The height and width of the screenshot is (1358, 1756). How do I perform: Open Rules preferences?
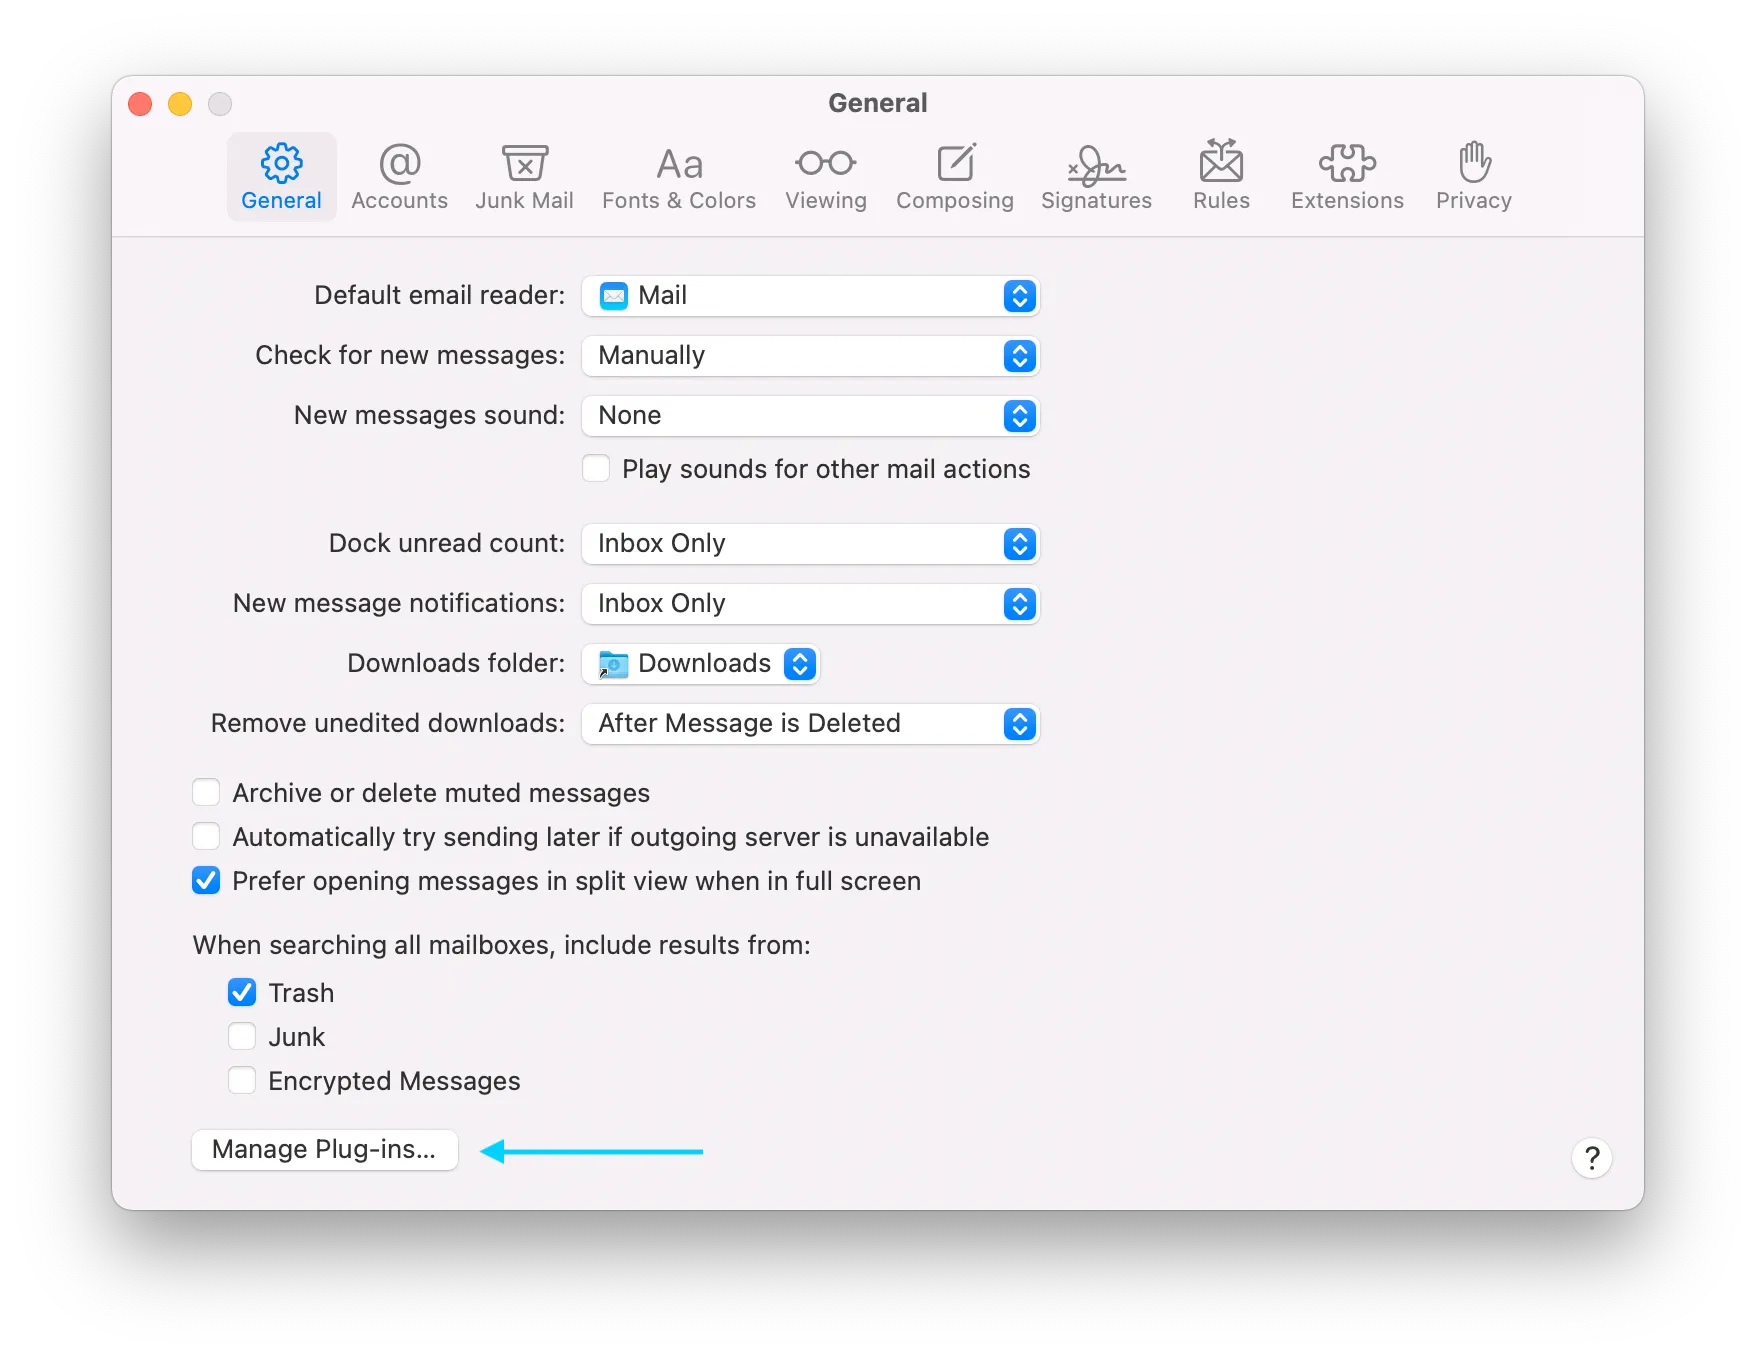(1221, 177)
